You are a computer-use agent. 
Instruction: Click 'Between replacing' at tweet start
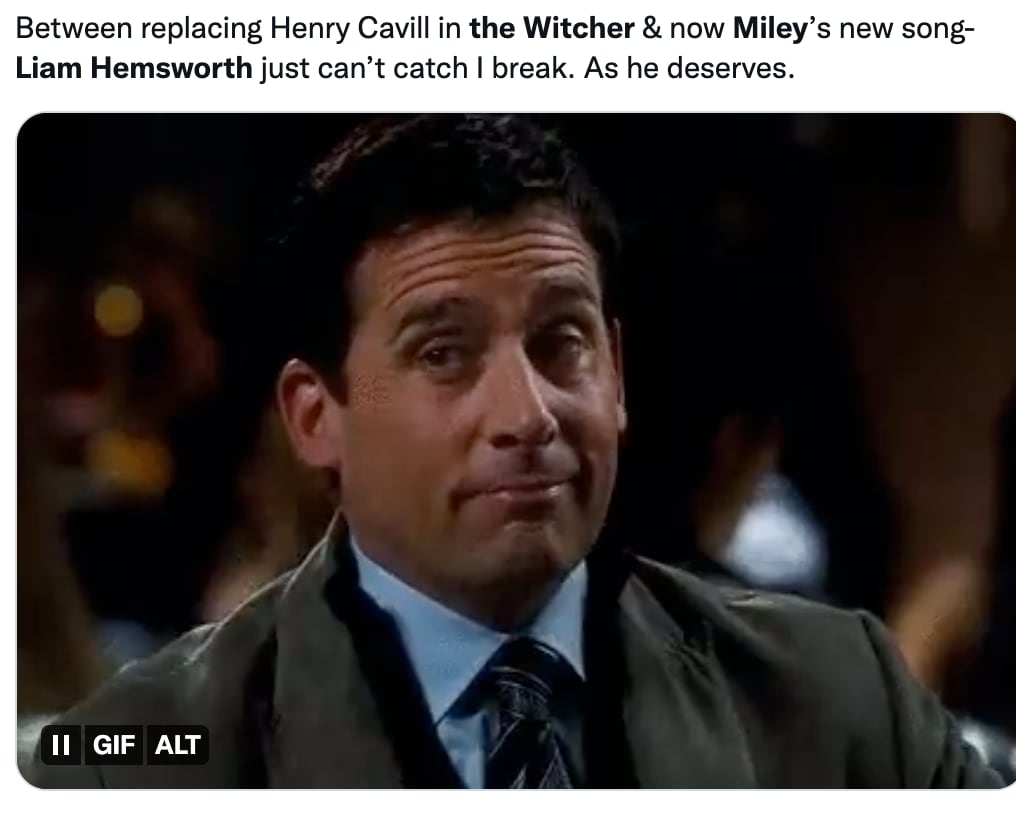139,29
